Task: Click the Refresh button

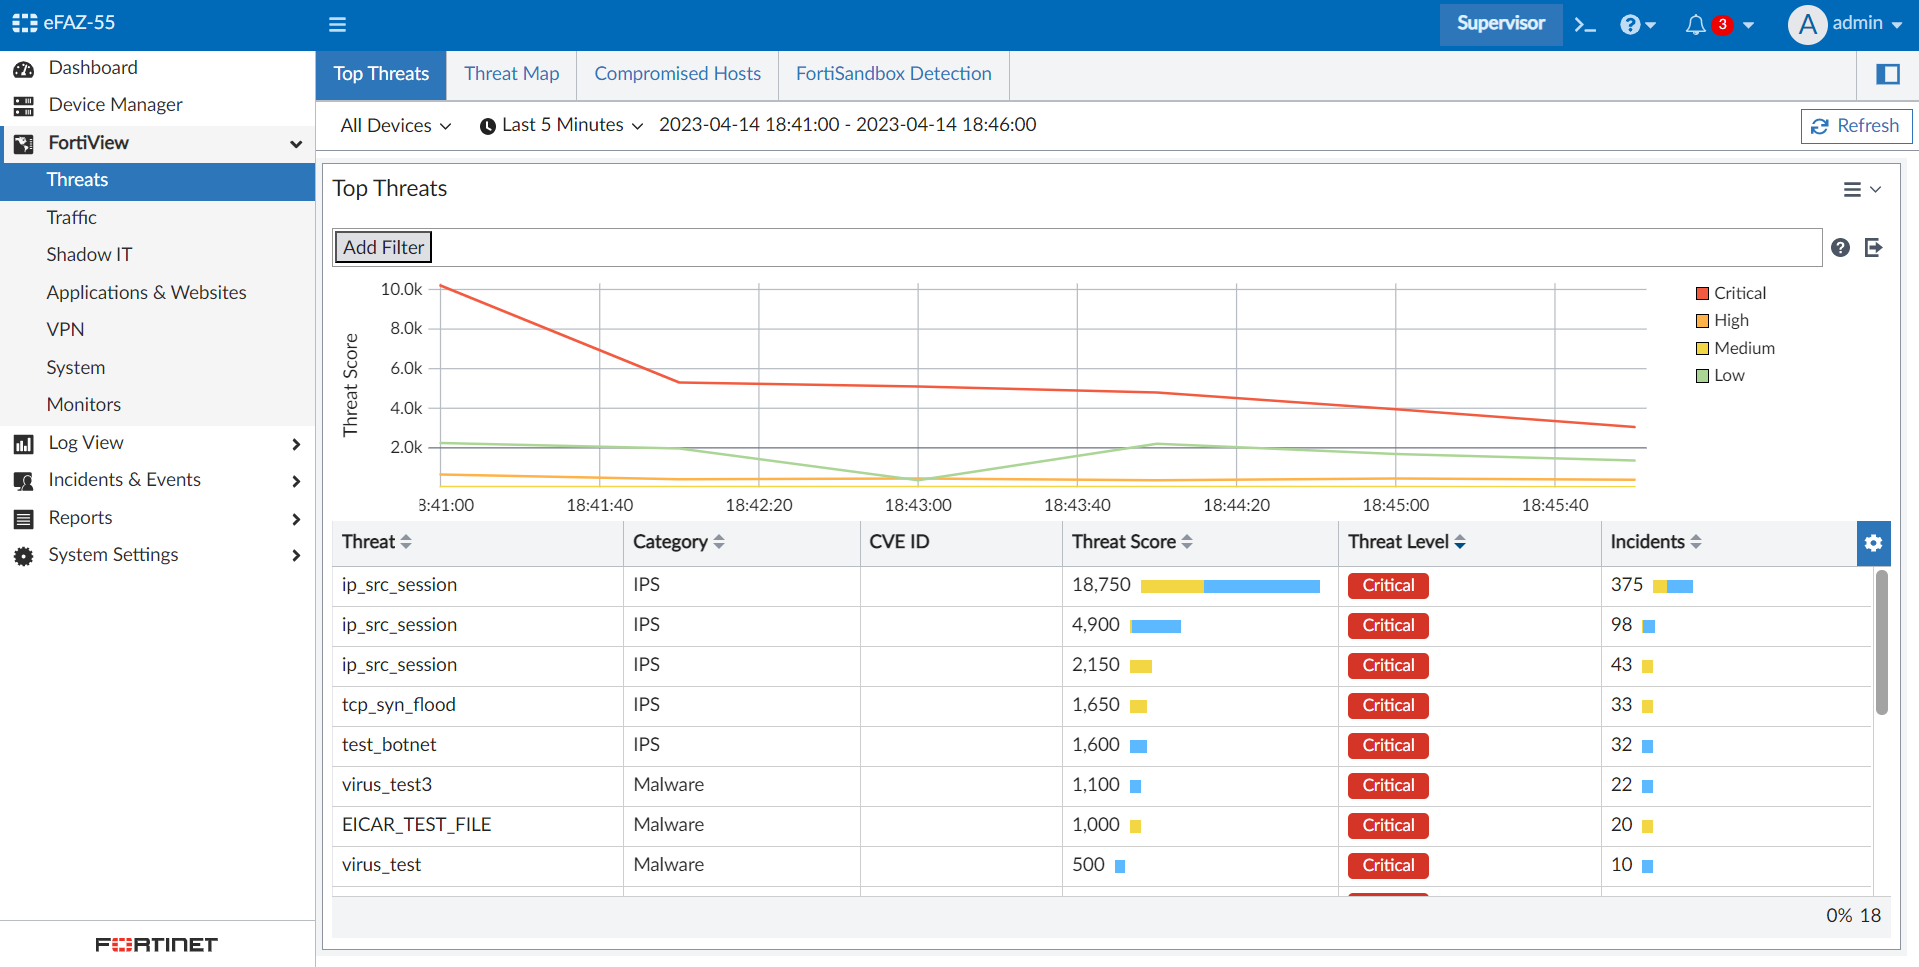Action: 1856,126
